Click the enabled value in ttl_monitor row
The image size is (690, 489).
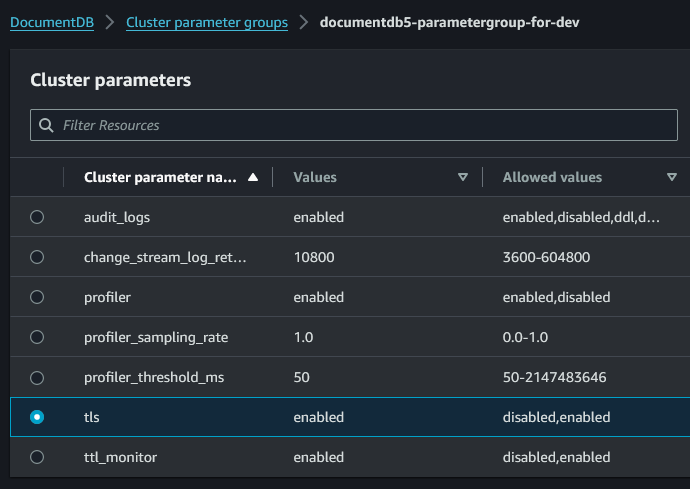pyautogui.click(x=319, y=457)
